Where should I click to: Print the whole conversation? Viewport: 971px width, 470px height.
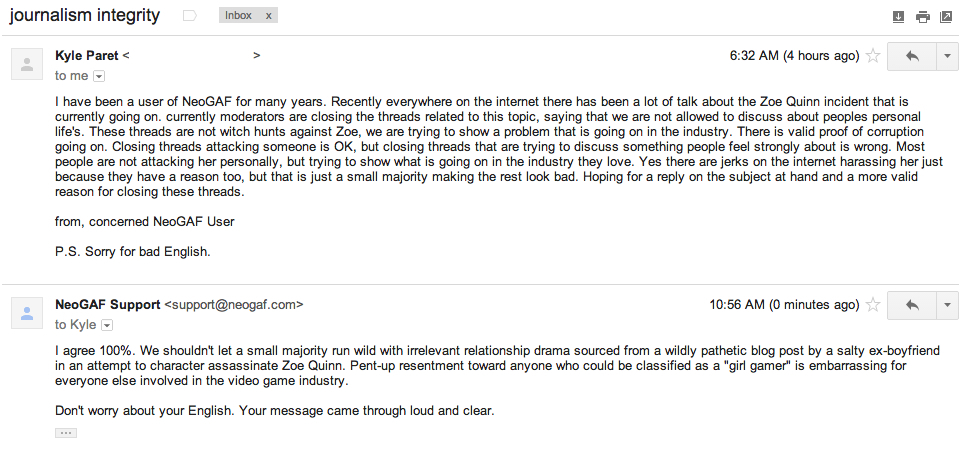(x=922, y=17)
